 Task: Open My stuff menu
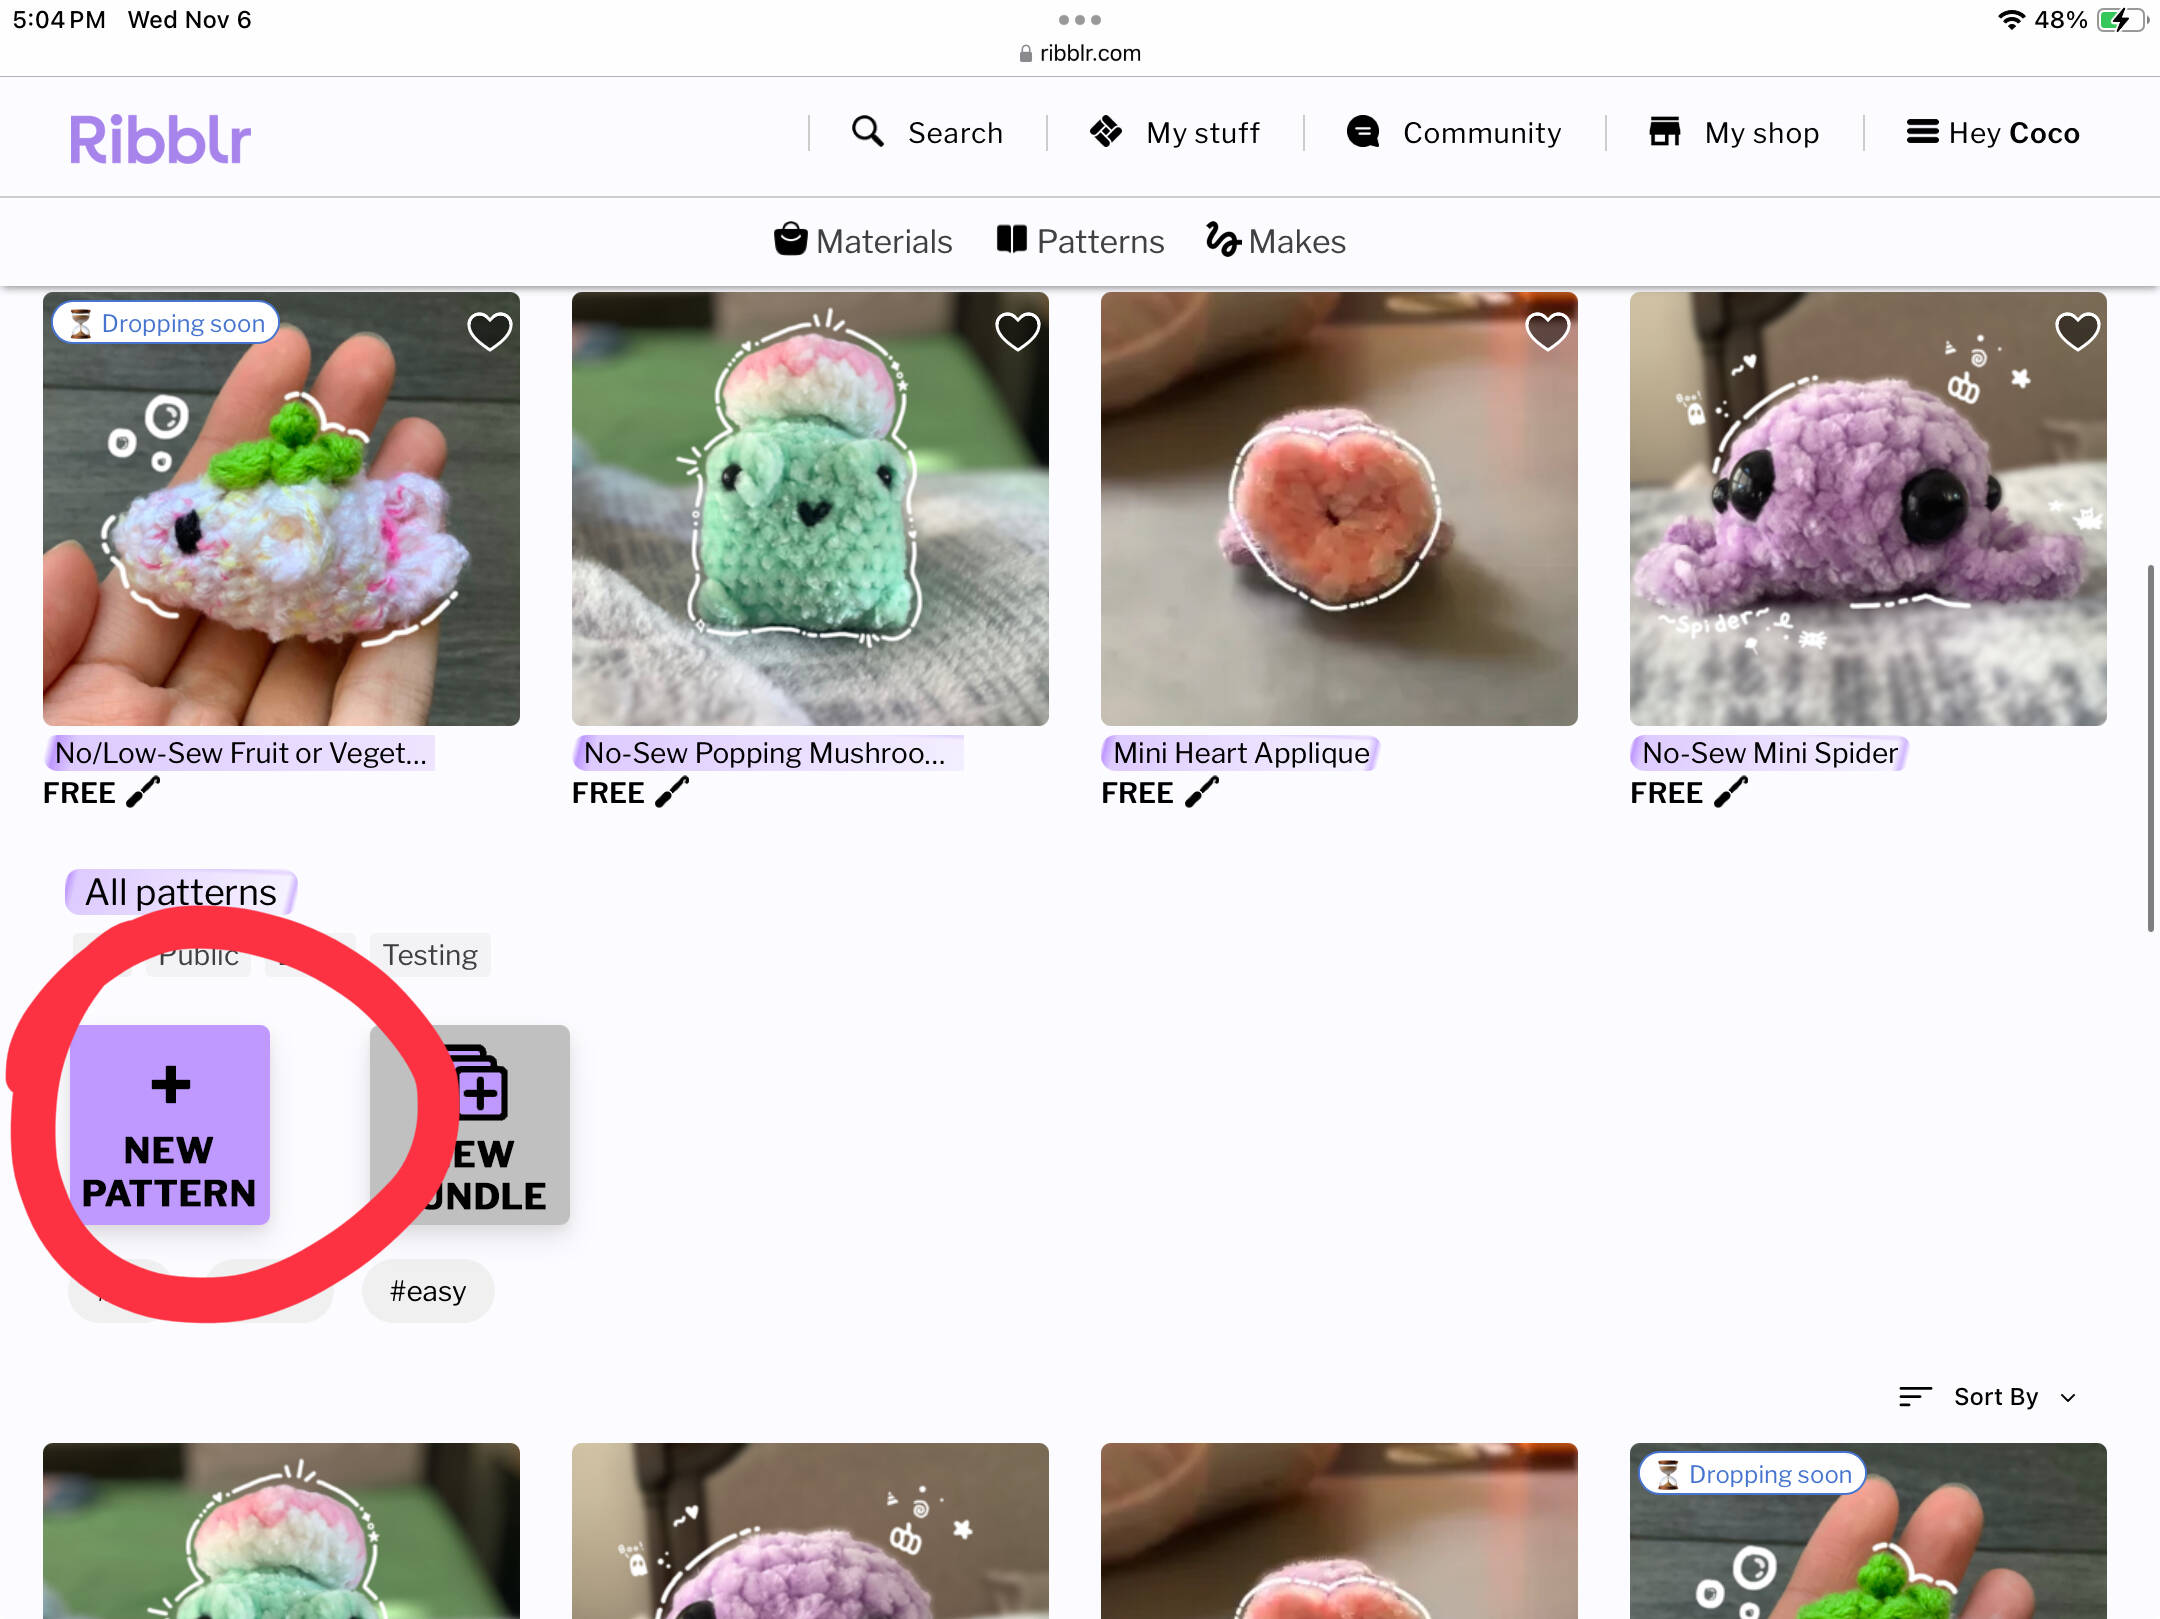coord(1203,133)
